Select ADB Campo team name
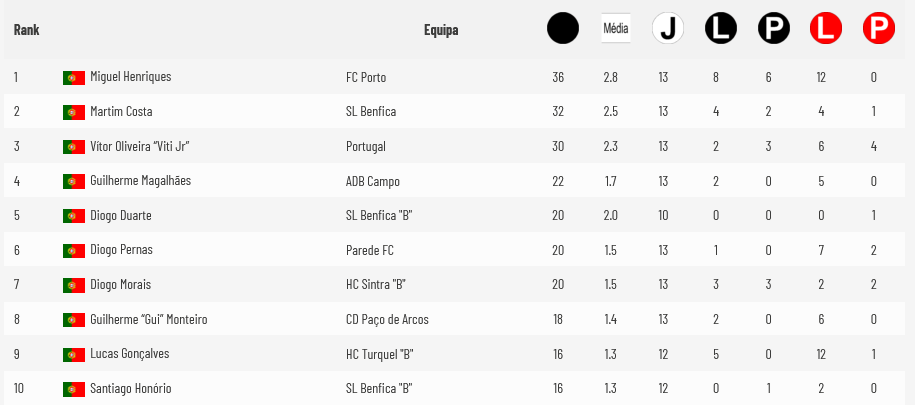 373,181
